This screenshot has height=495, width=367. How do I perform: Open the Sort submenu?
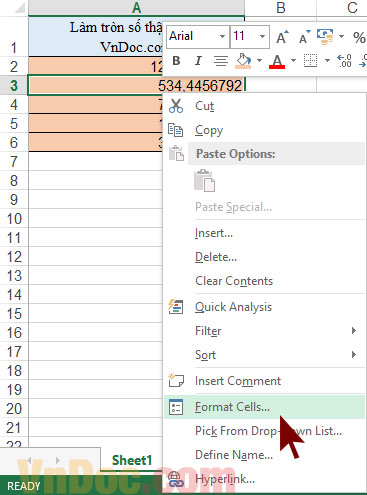(x=264, y=355)
